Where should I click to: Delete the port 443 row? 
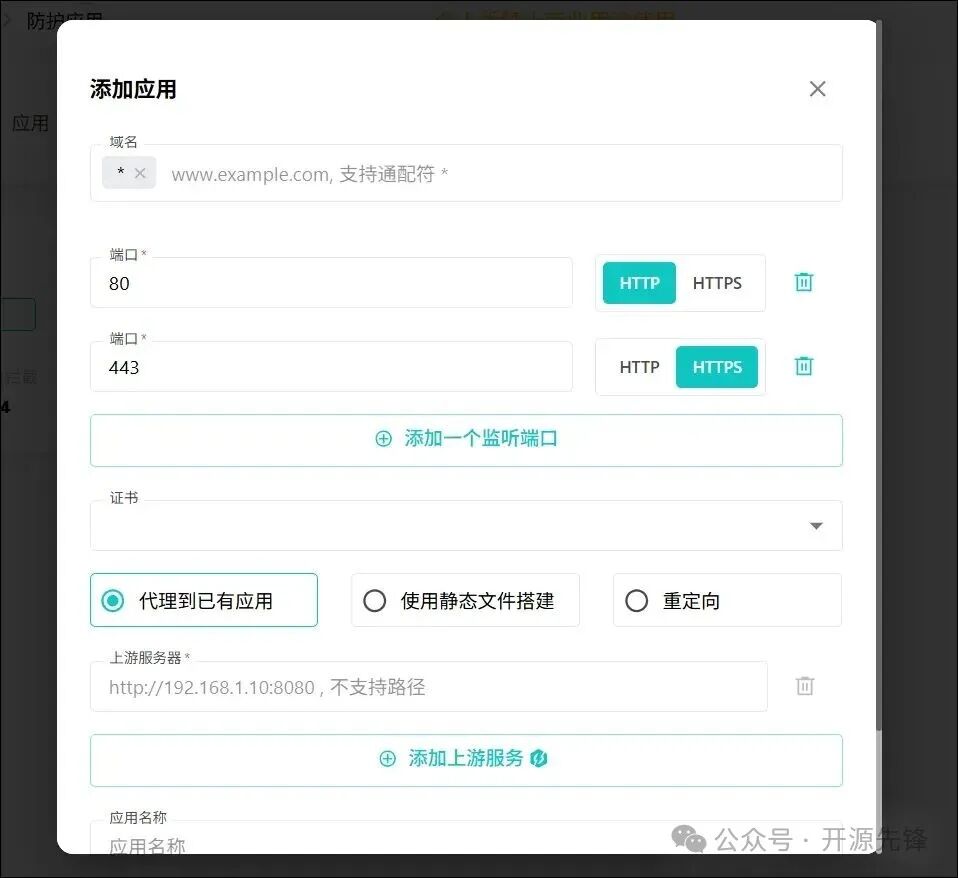click(x=803, y=366)
